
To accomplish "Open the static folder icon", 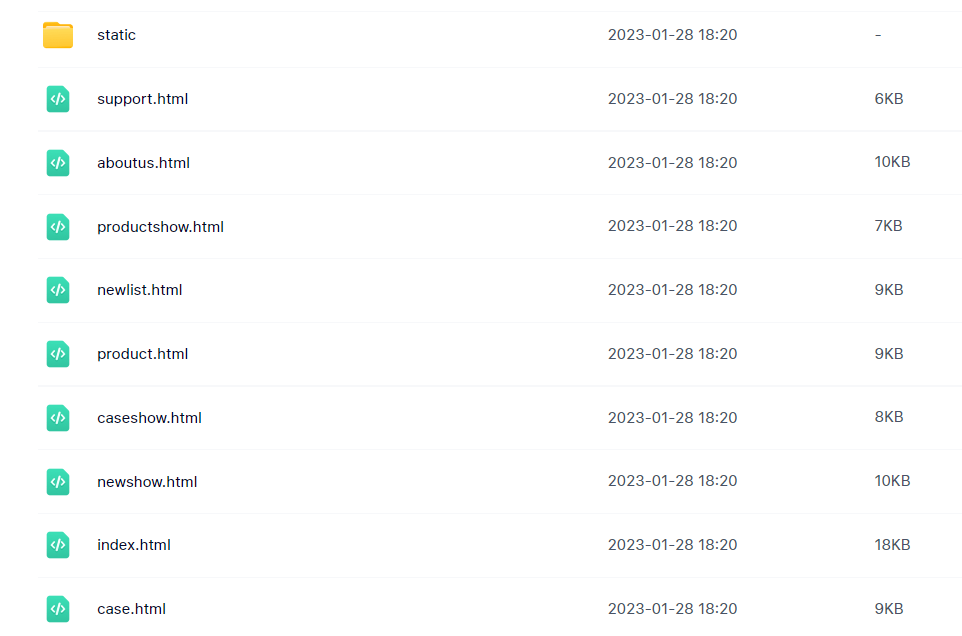I will [x=58, y=35].
